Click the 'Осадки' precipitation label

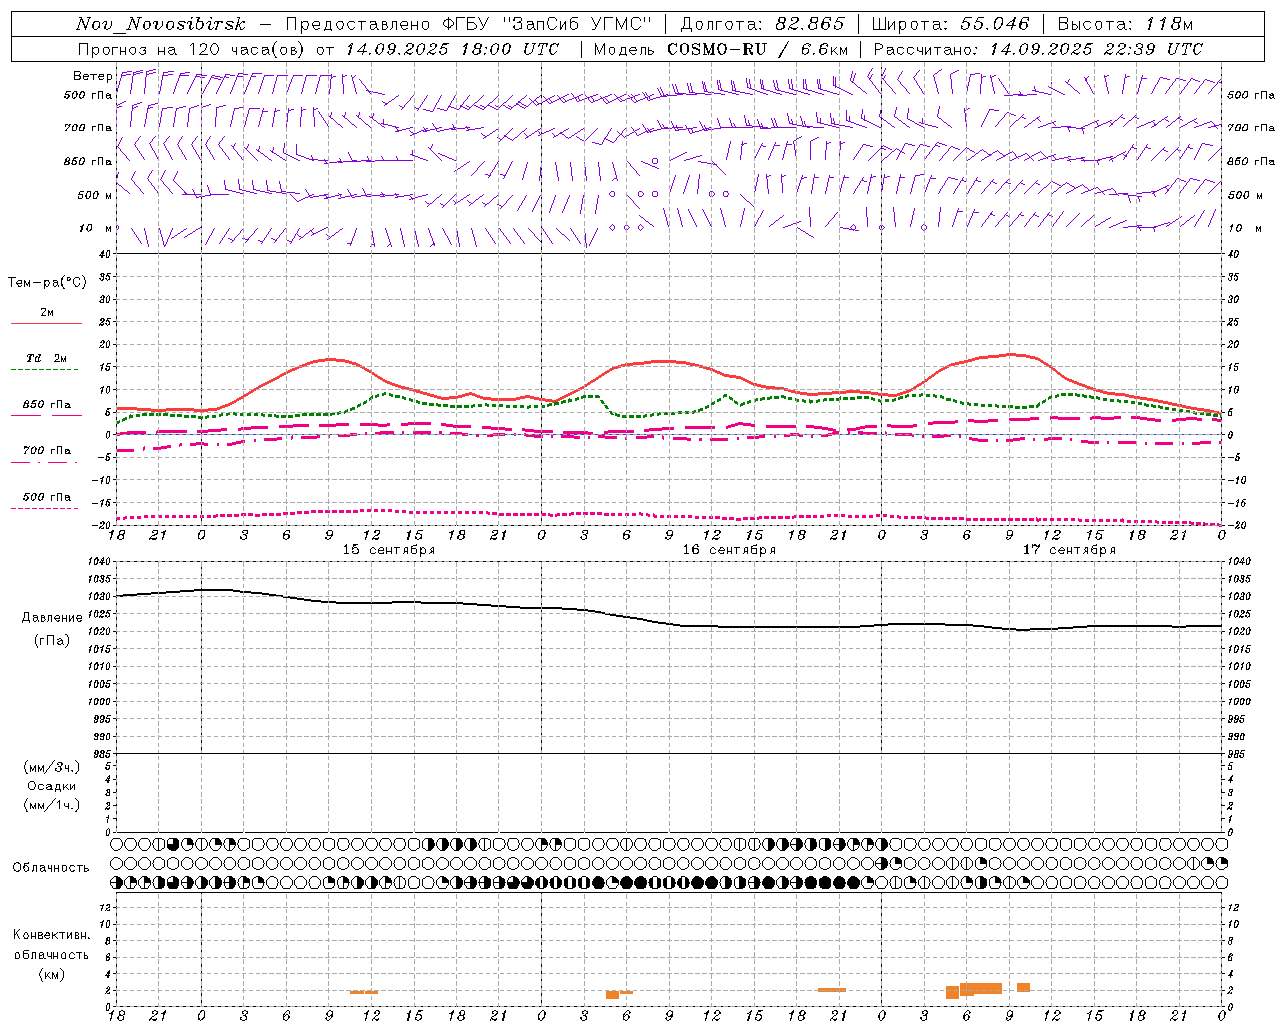(52, 786)
